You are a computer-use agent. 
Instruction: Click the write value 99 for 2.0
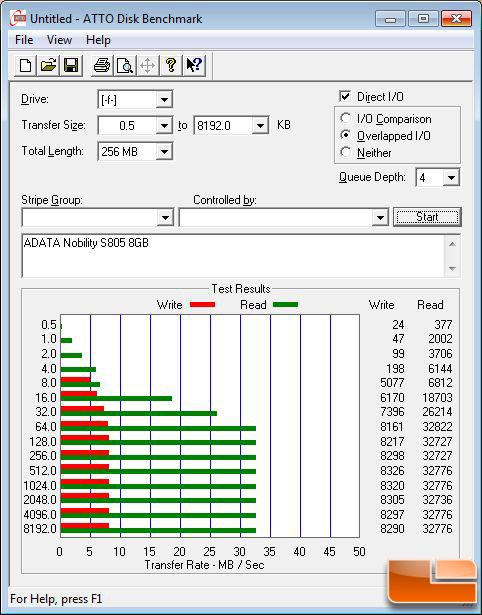398,354
